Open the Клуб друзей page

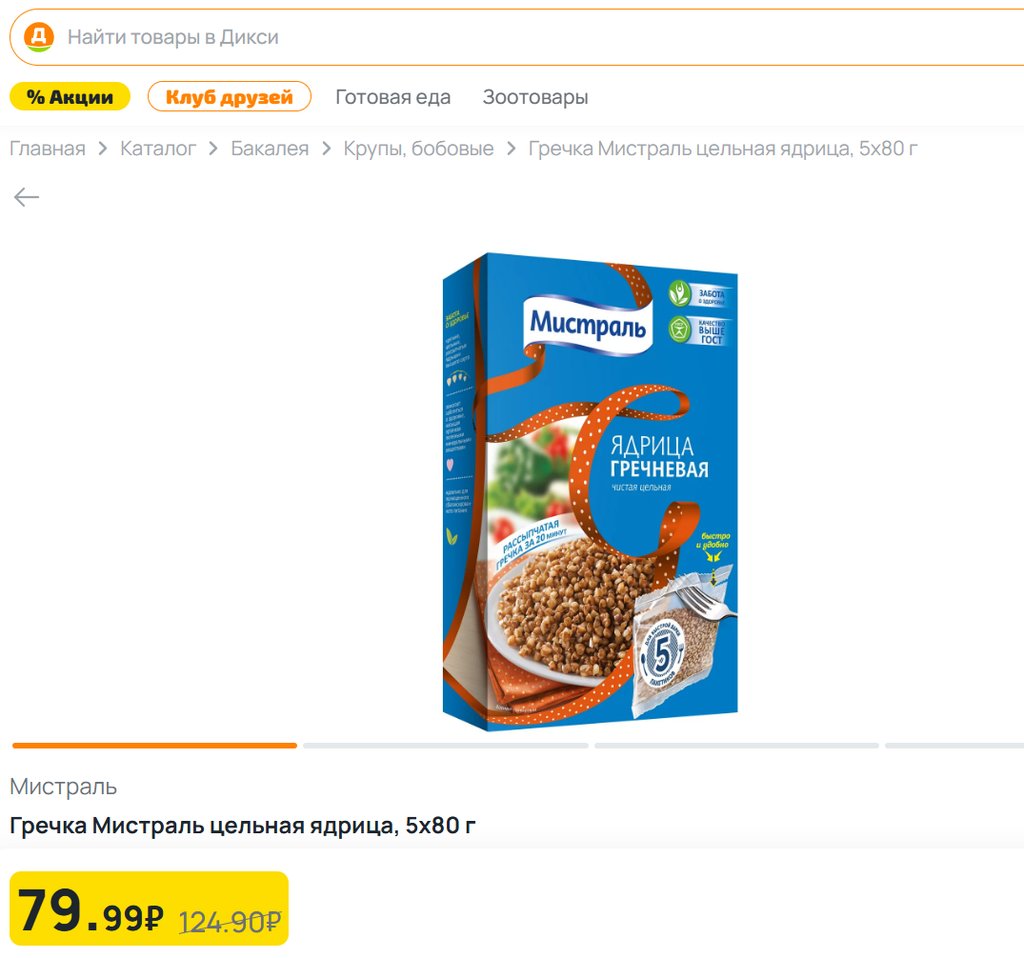229,97
